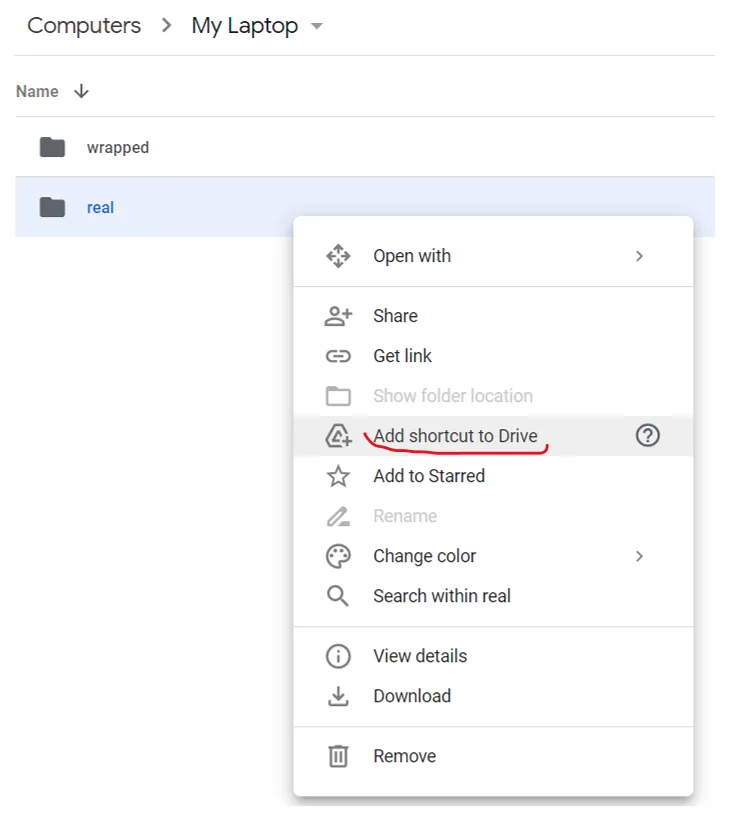Toggle sort direction arrow beside Name
Screen dimensions: 732x823
coord(82,91)
